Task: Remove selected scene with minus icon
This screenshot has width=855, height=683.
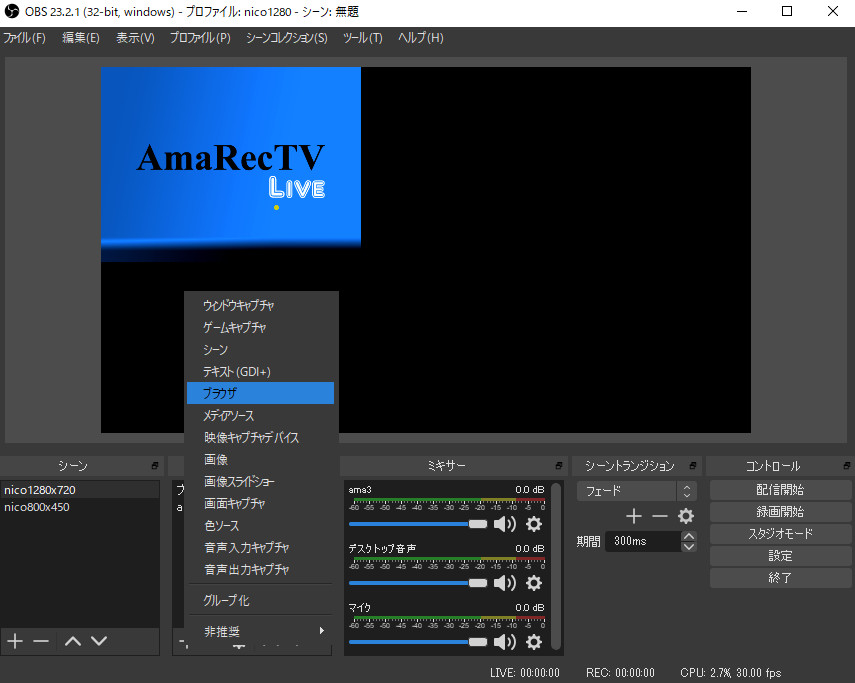Action: (x=41, y=641)
